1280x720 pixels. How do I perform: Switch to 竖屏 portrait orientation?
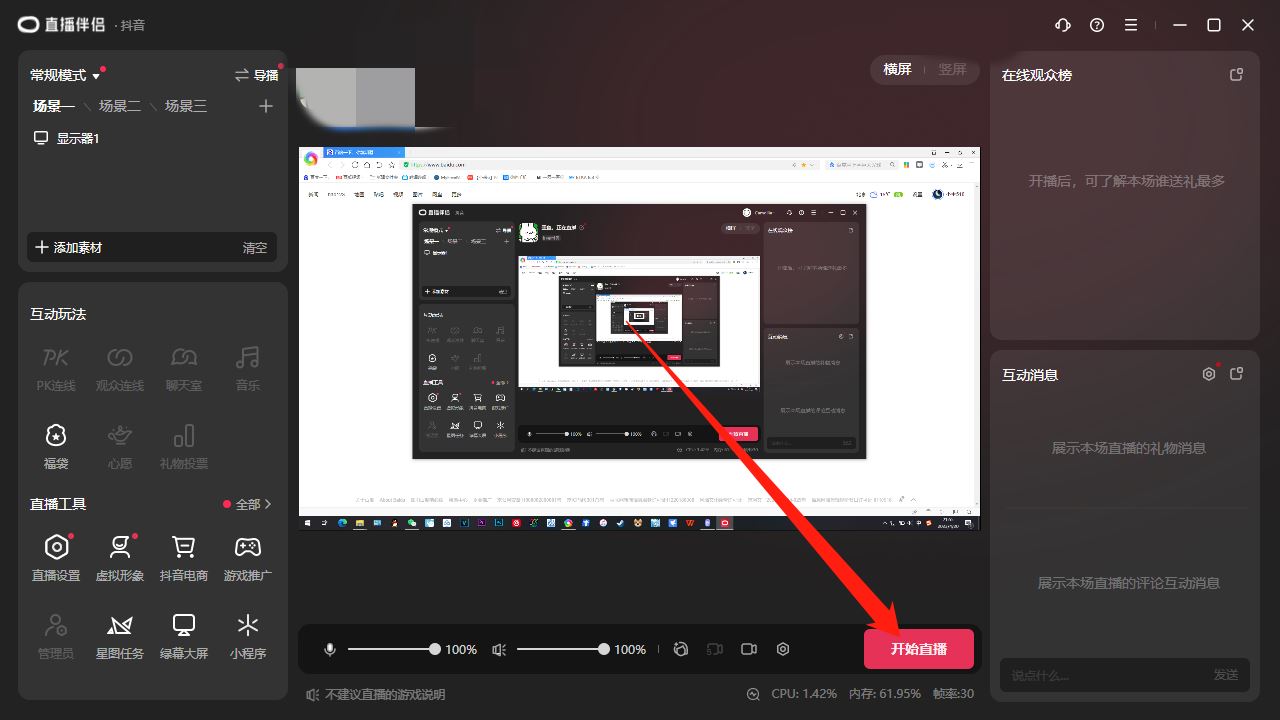point(952,70)
